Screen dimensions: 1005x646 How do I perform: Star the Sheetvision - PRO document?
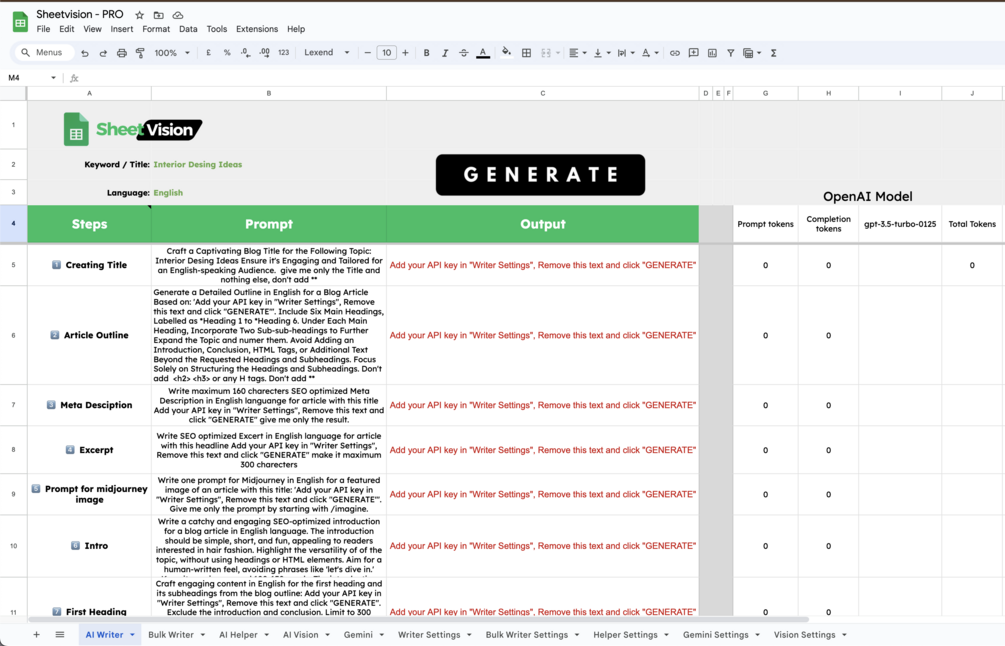click(140, 15)
